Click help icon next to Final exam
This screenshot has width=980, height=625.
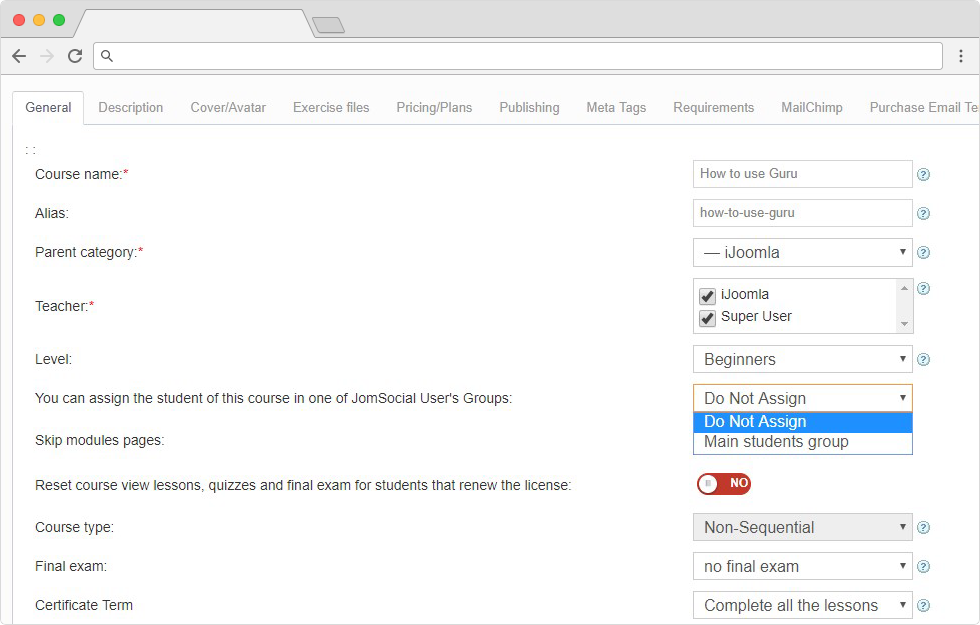pyautogui.click(x=923, y=567)
